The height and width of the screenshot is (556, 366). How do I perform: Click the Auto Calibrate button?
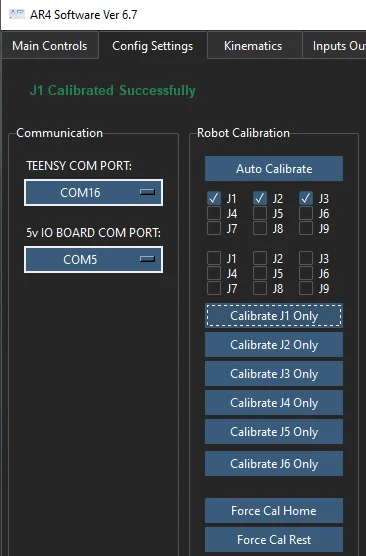point(274,169)
